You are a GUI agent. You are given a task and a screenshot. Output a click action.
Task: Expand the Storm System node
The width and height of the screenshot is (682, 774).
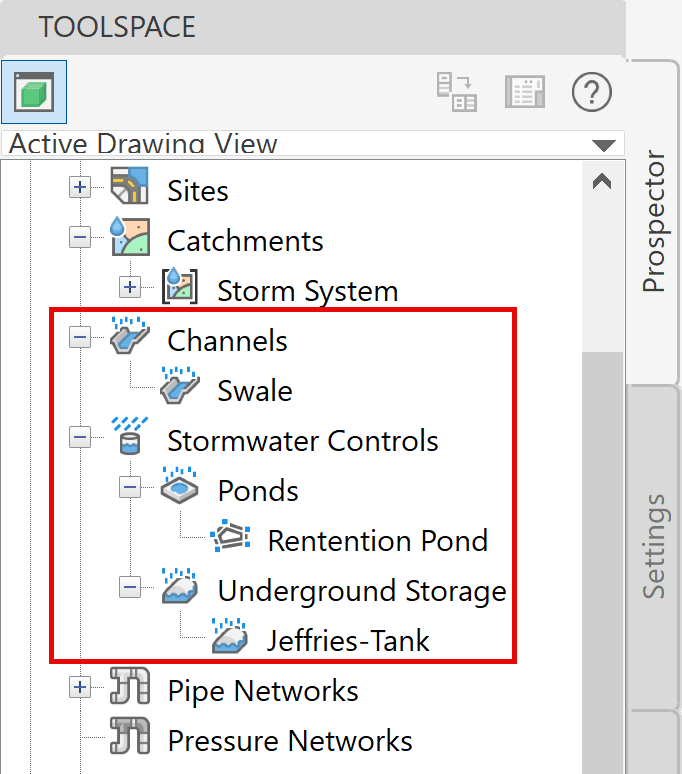coord(130,287)
